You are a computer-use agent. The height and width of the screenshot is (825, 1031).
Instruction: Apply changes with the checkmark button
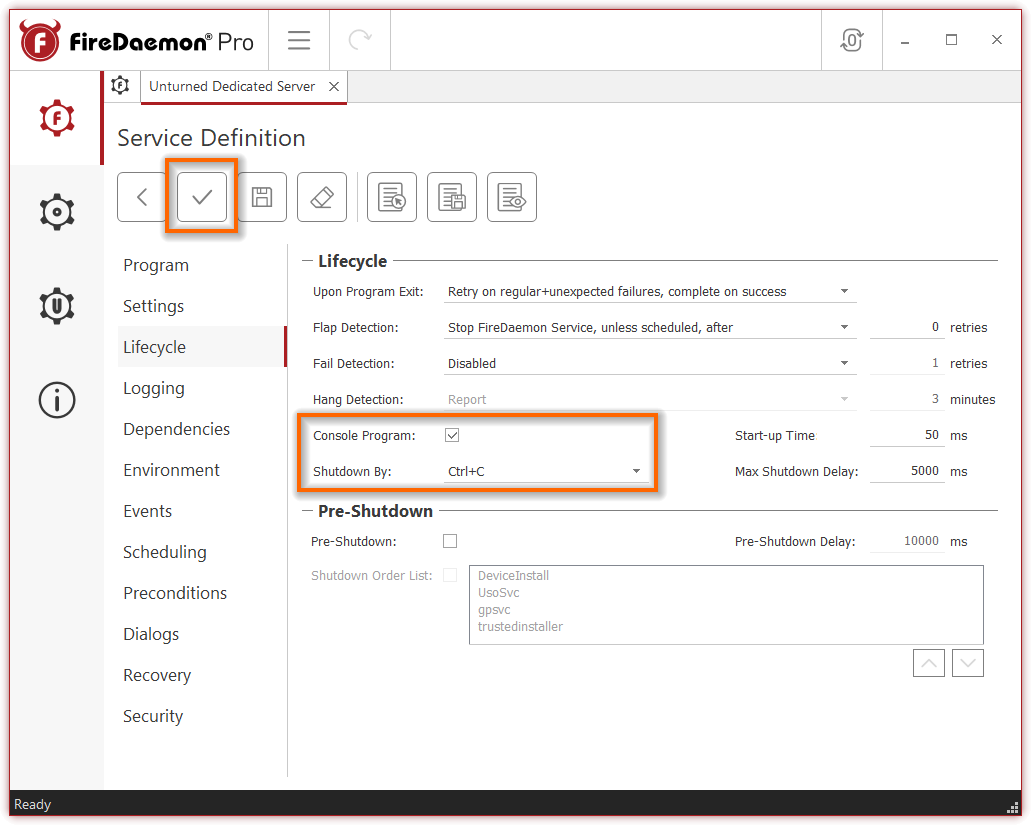[x=202, y=197]
